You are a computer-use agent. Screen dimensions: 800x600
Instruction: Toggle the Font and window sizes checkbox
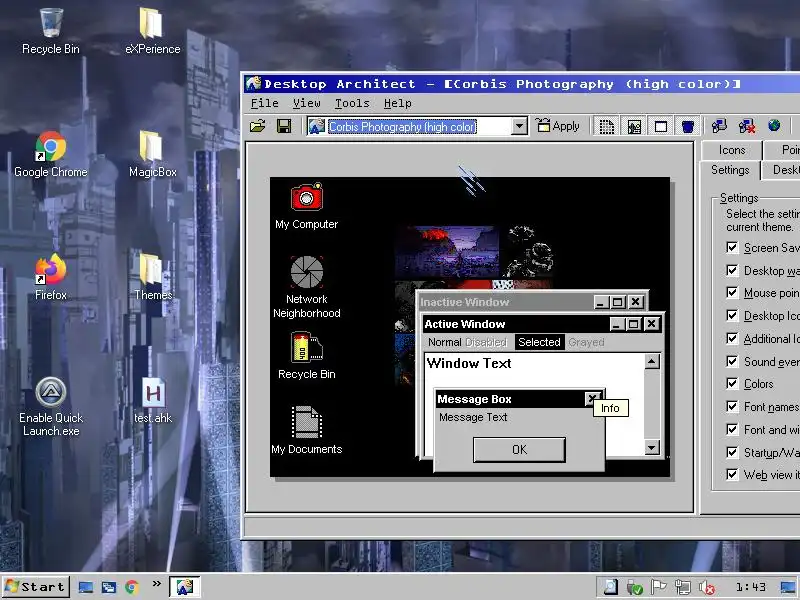(x=732, y=429)
